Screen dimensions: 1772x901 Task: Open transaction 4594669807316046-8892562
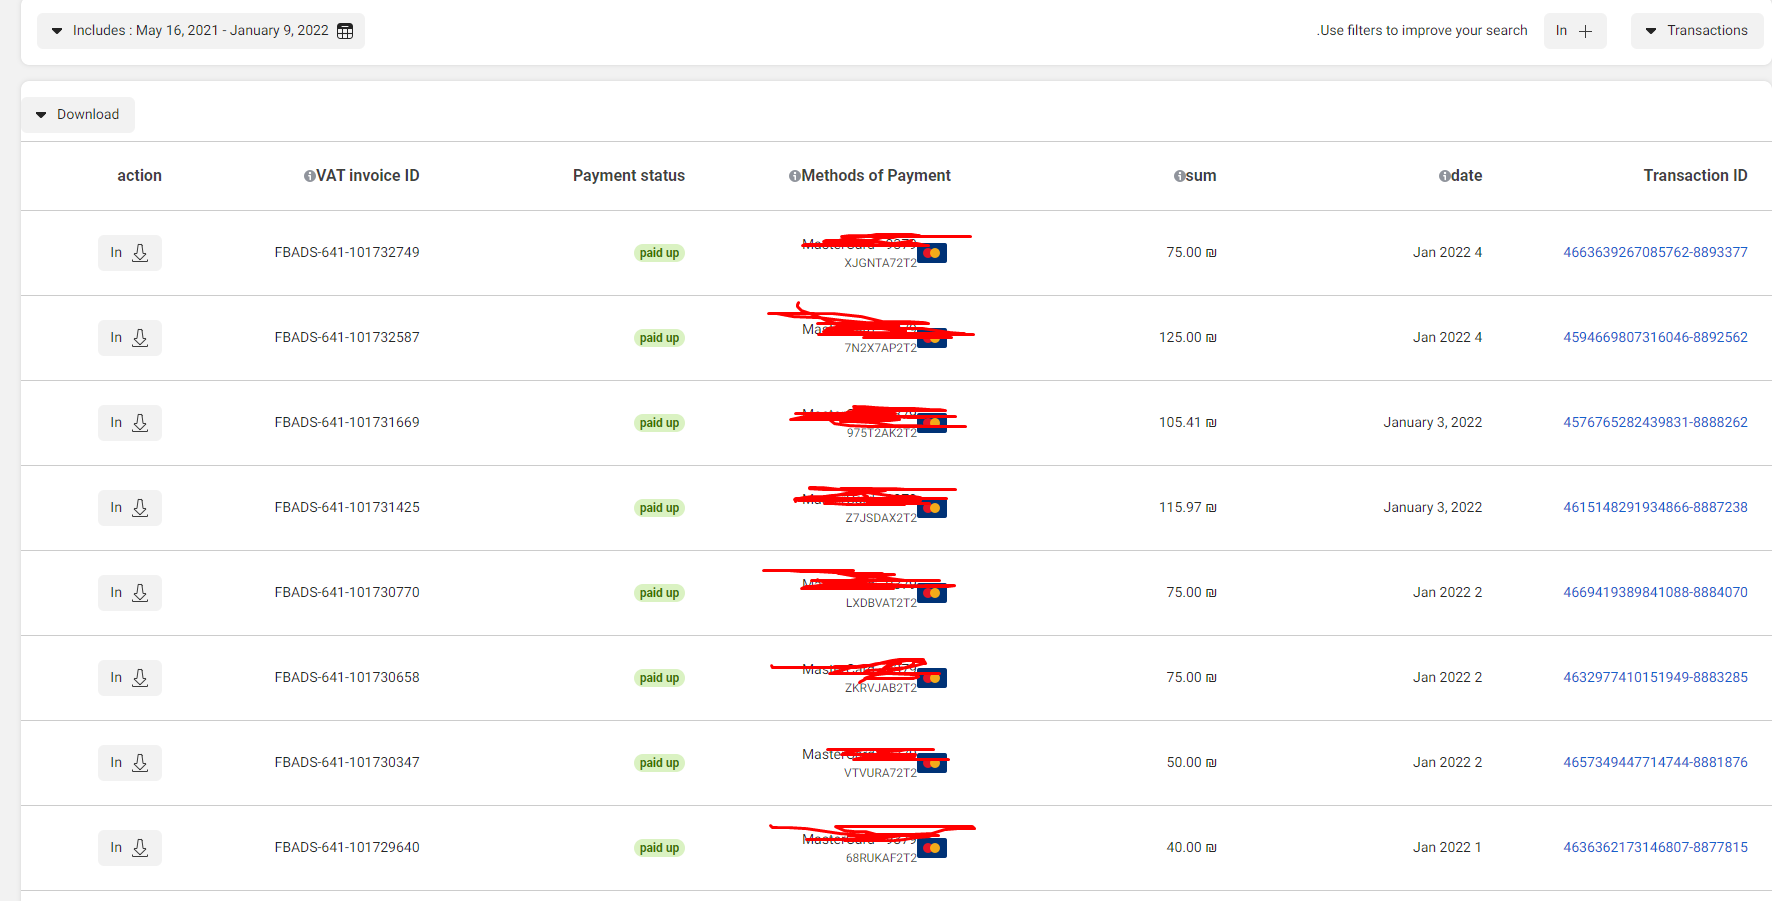[x=1655, y=338]
